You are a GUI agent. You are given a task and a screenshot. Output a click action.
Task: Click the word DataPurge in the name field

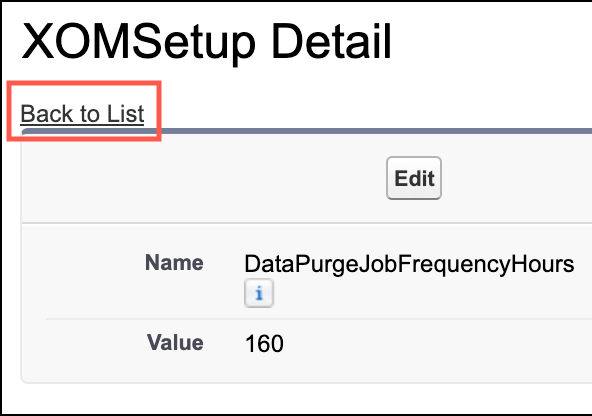pyautogui.click(x=301, y=264)
